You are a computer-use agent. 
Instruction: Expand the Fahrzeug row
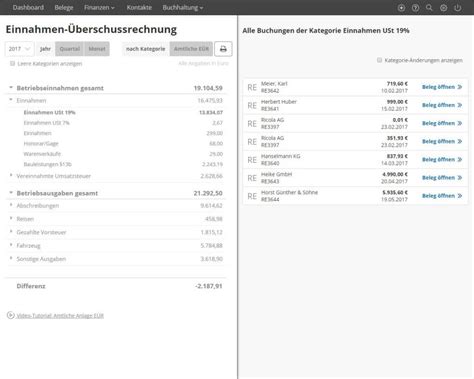pos(11,245)
